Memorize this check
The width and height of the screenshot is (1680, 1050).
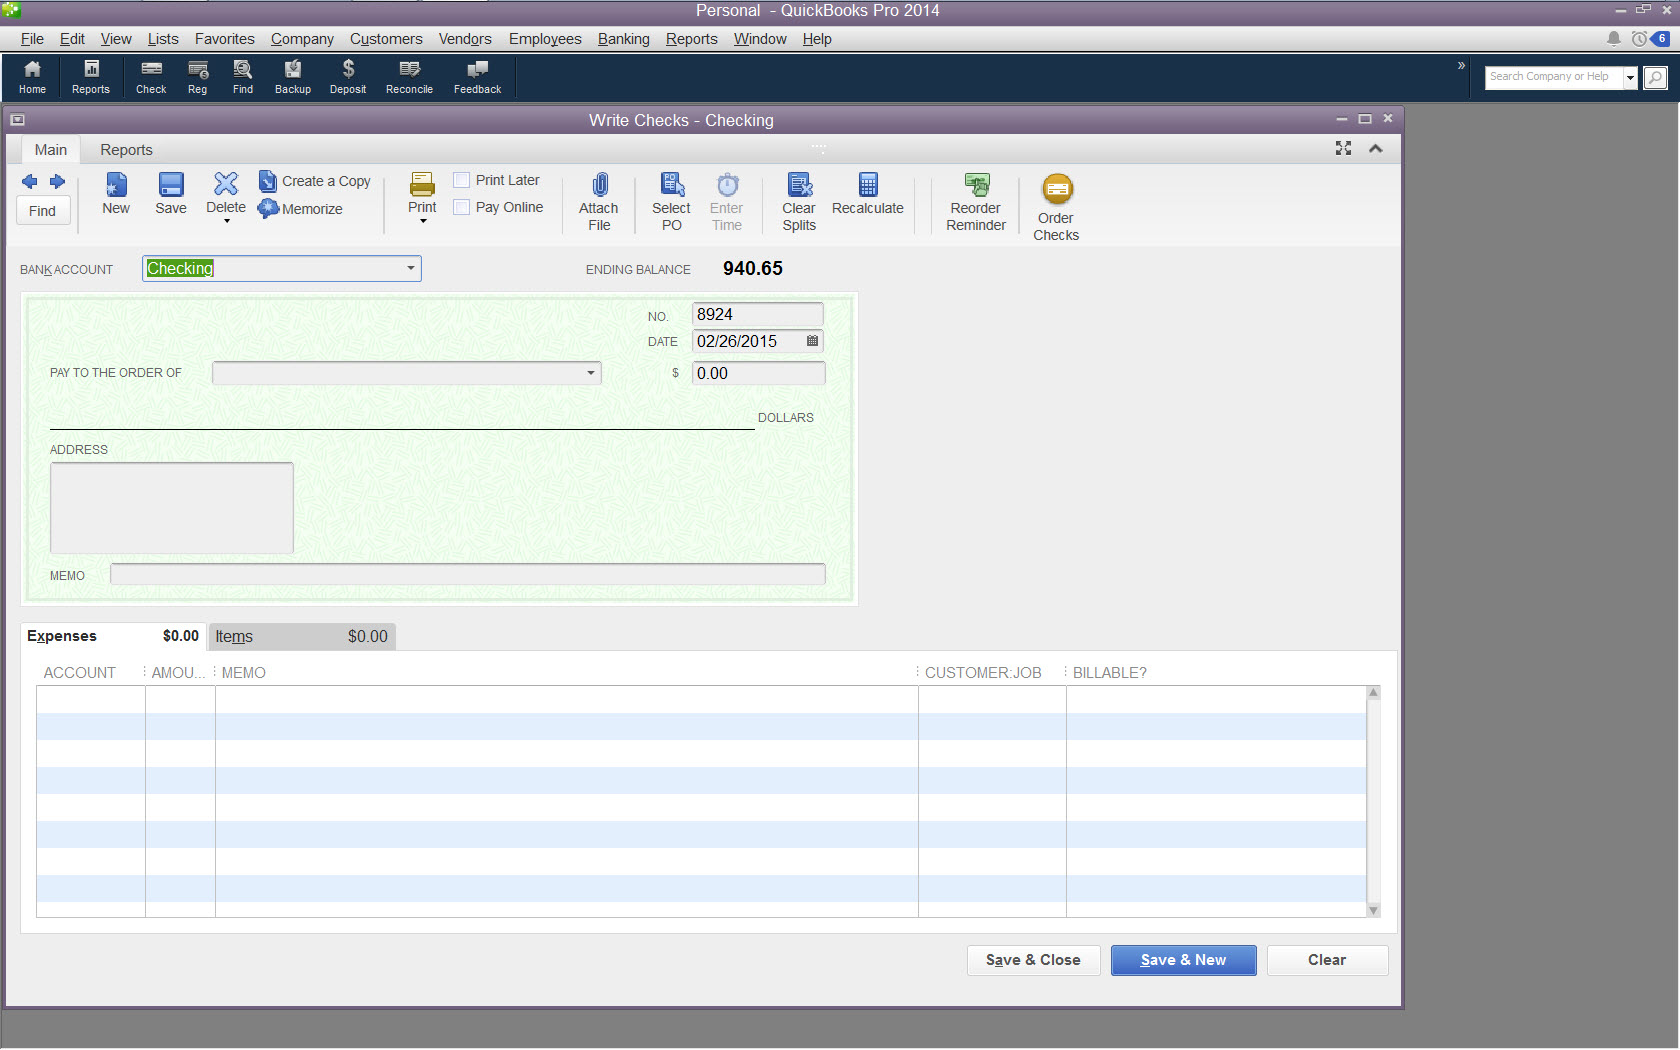coord(300,209)
